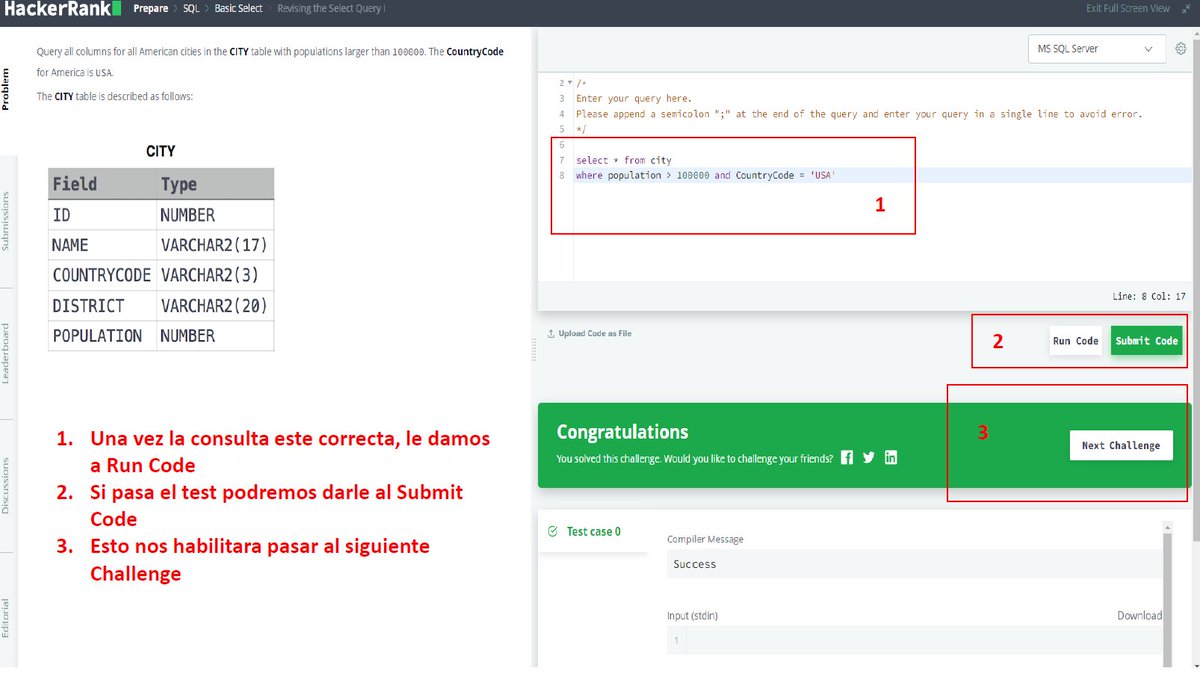Click the 'NAME' field cell
1200x674 pixels.
coord(103,245)
